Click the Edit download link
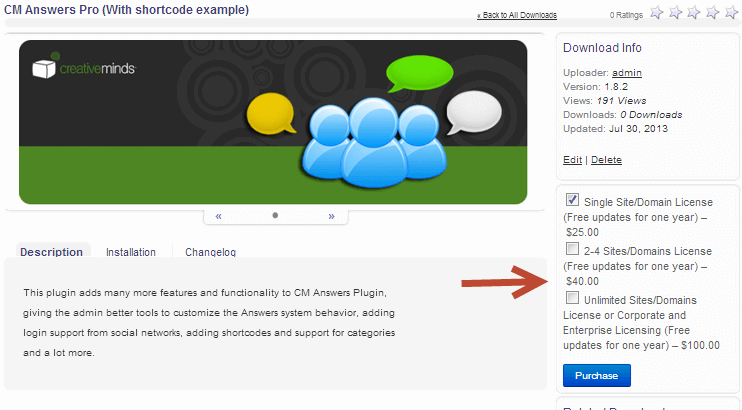The height and width of the screenshot is (410, 742). pyautogui.click(x=572, y=160)
